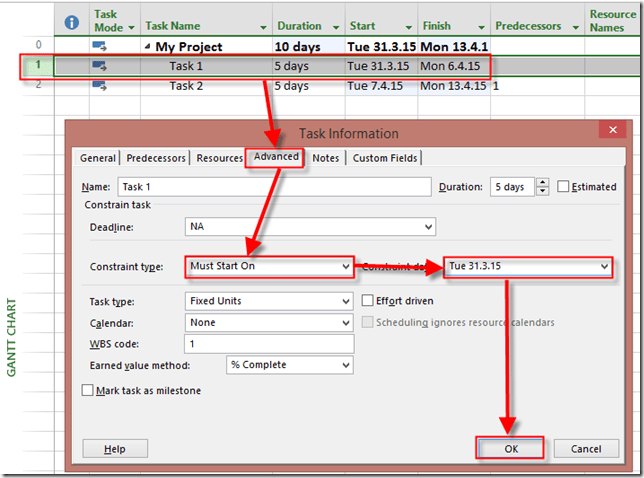Open the Constraint date dropdown
The height and width of the screenshot is (478, 644).
(x=603, y=267)
